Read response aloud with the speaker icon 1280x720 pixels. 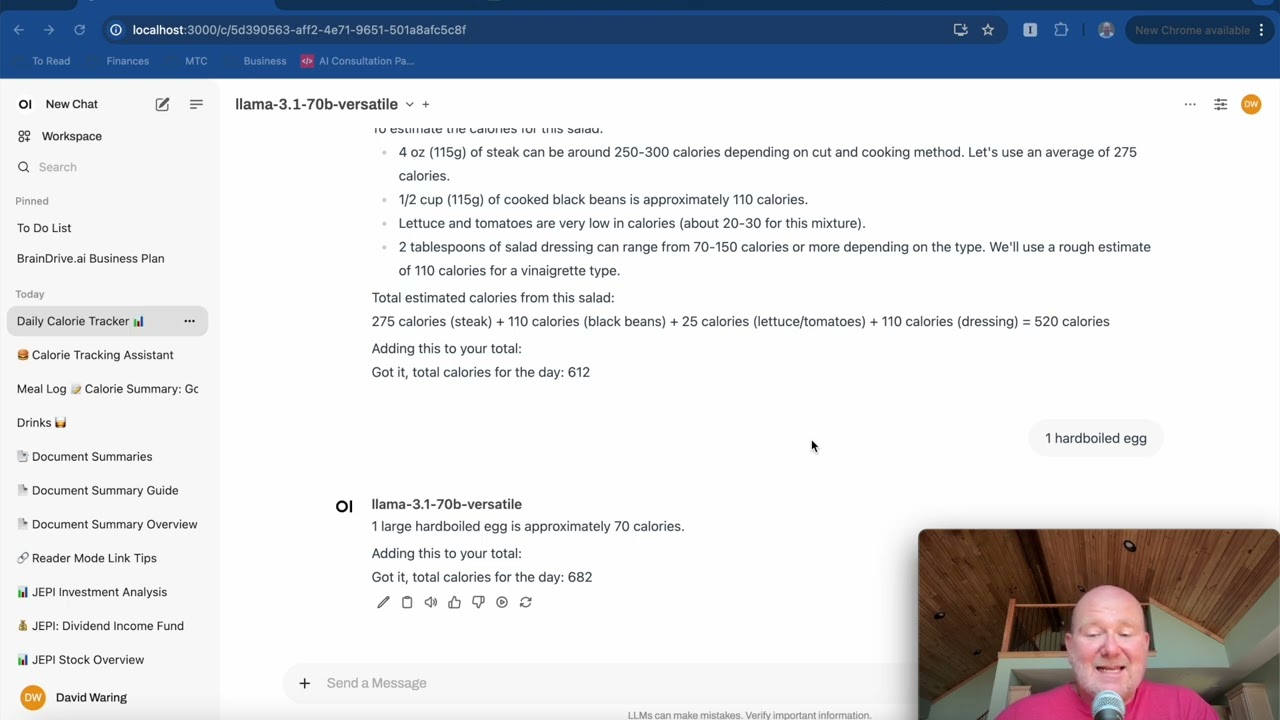[431, 602]
